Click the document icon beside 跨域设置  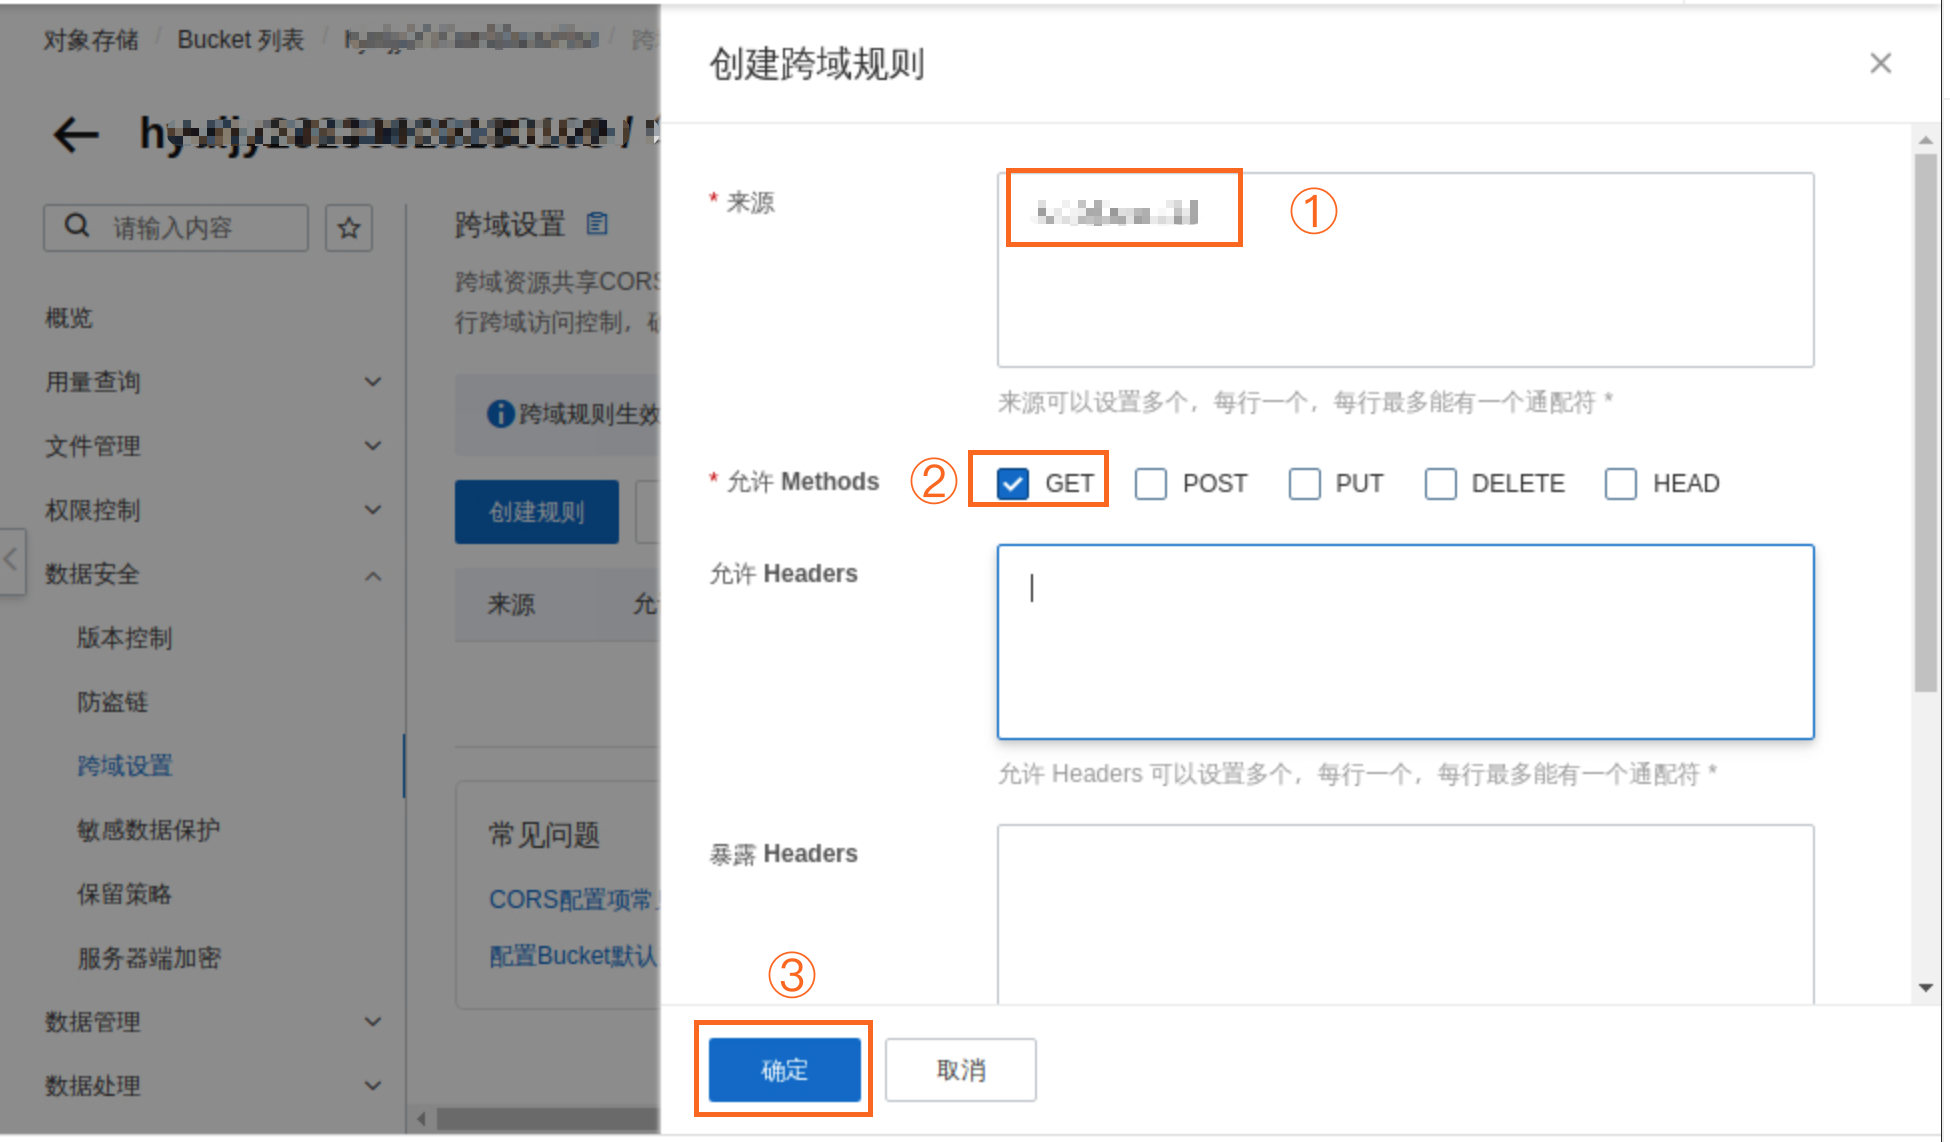597,223
